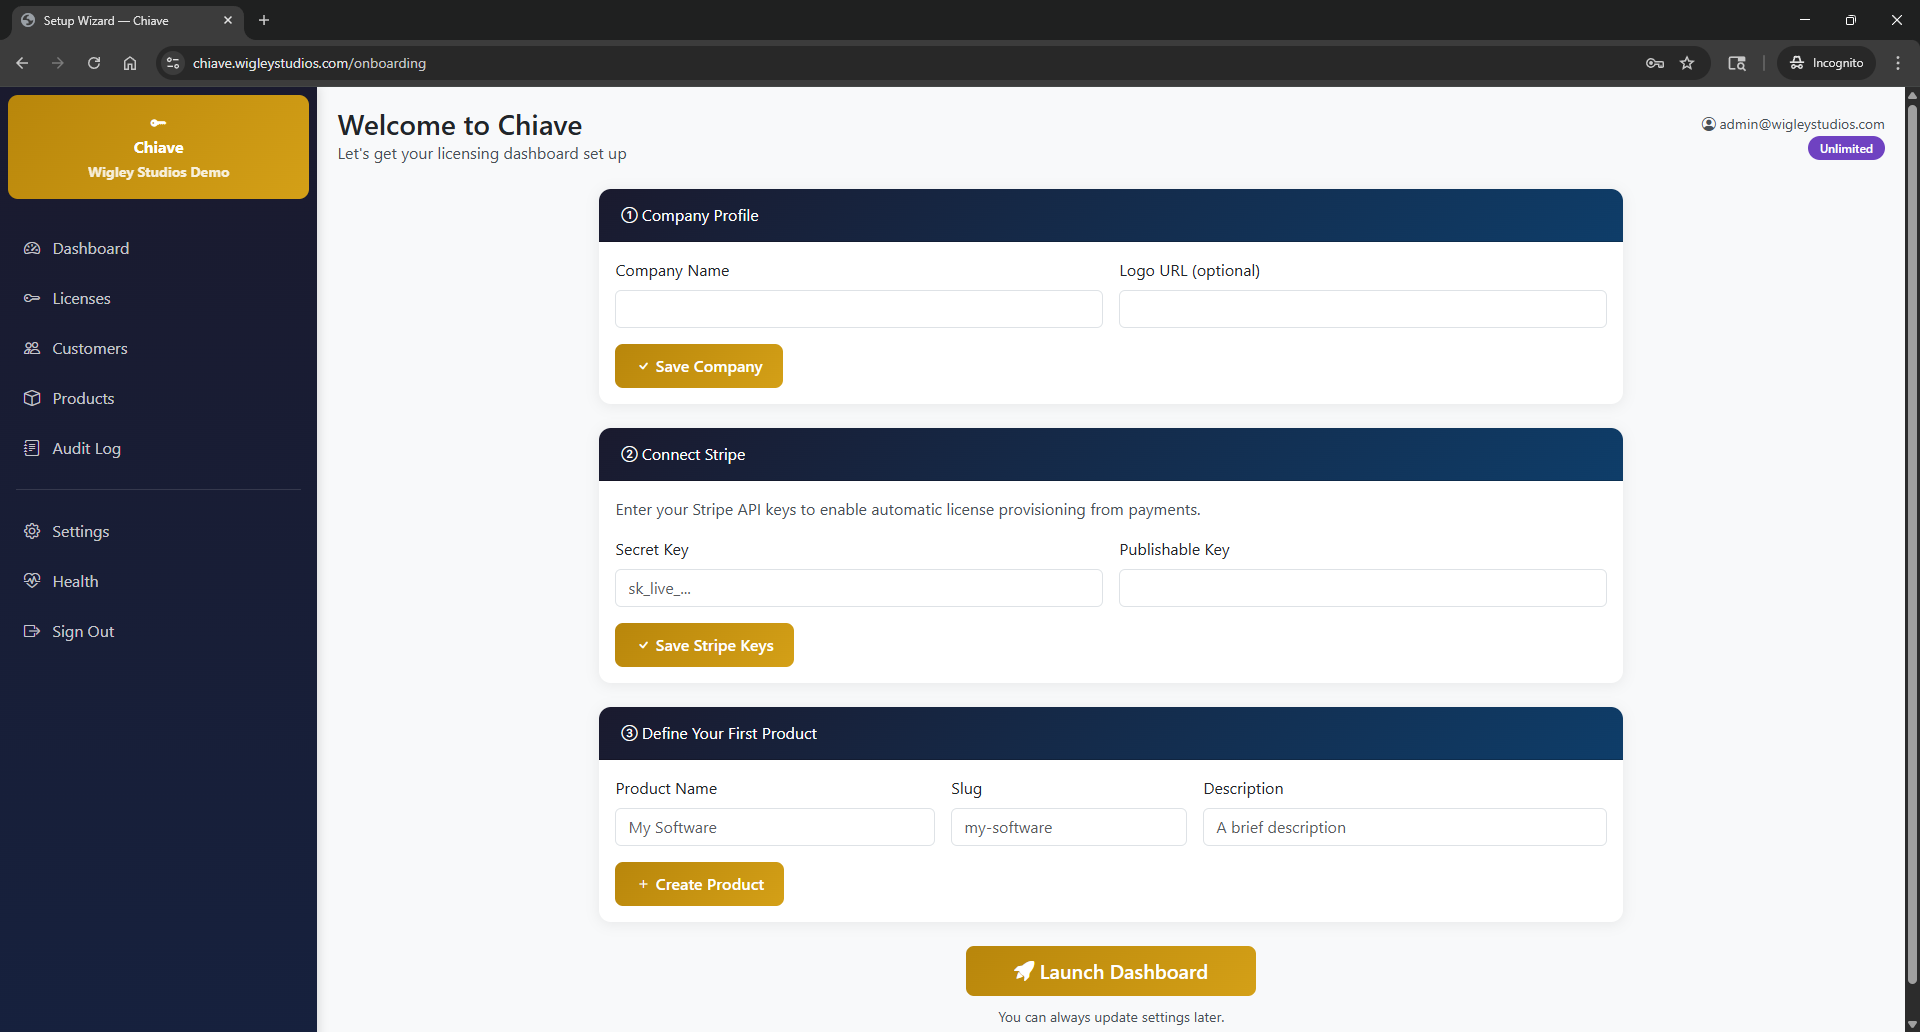Image resolution: width=1920 pixels, height=1032 pixels.
Task: Reload the onboarding page
Action: point(93,62)
